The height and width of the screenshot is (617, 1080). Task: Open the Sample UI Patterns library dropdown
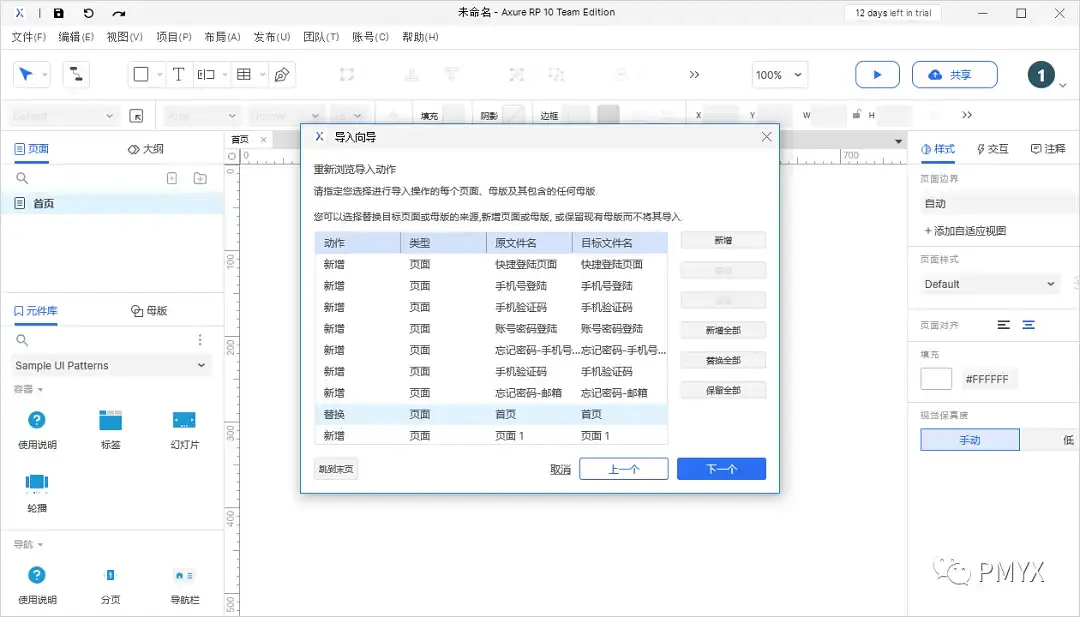110,365
